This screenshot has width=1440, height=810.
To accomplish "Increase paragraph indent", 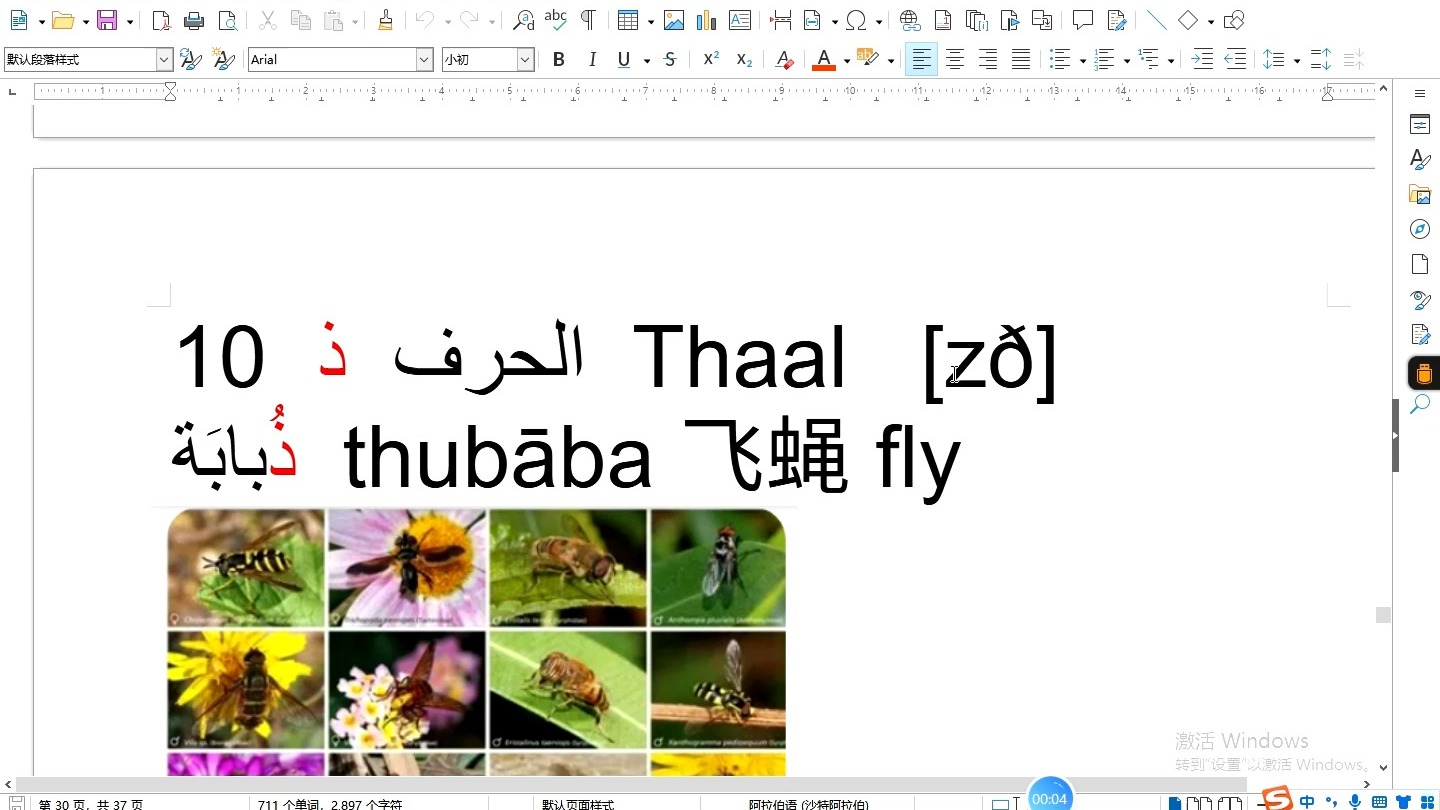I will coord(1202,60).
